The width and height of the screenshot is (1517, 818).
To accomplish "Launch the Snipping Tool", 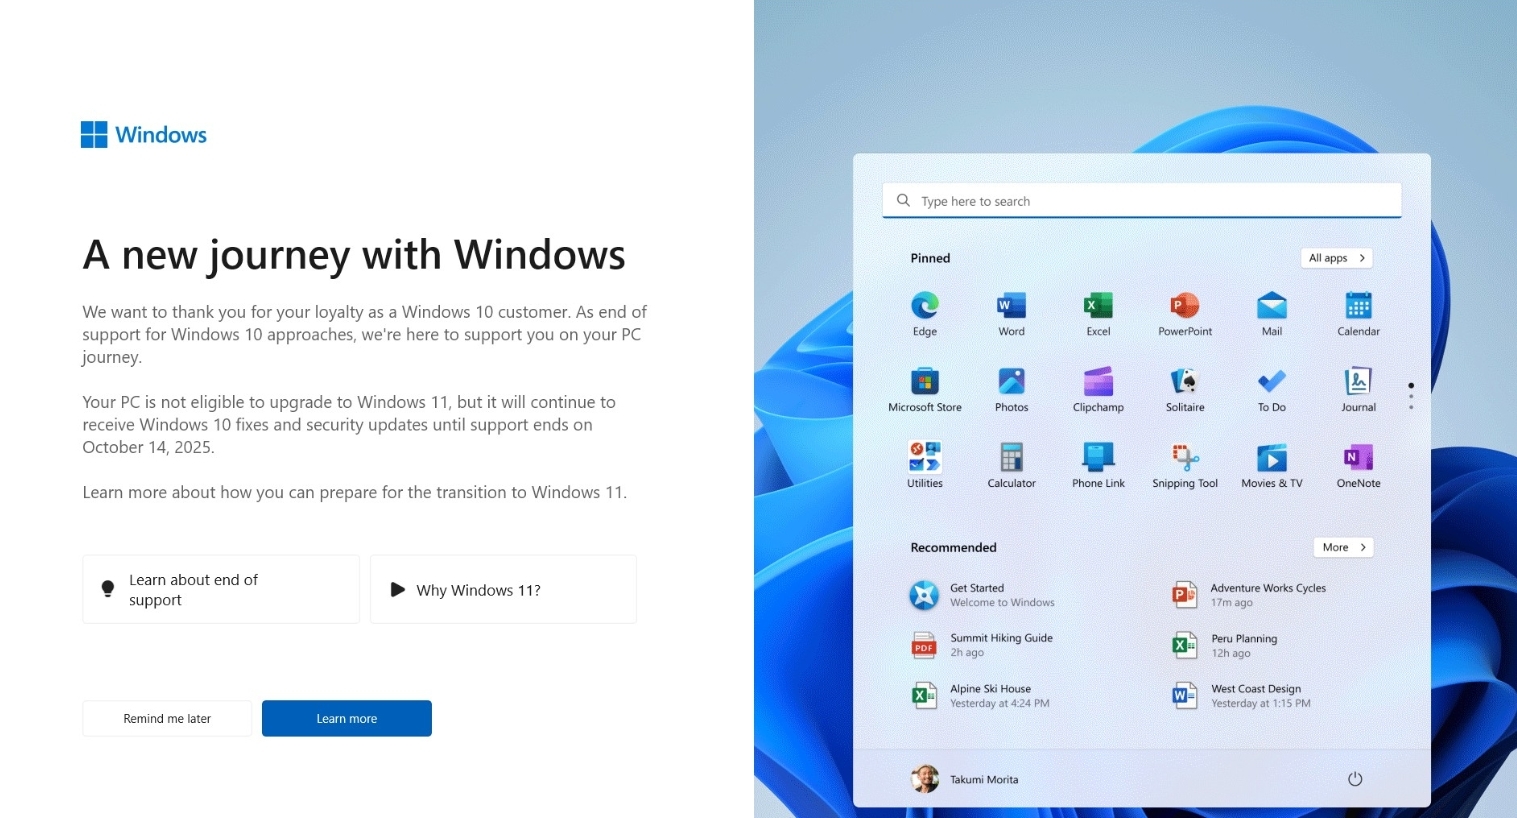I will tap(1185, 457).
